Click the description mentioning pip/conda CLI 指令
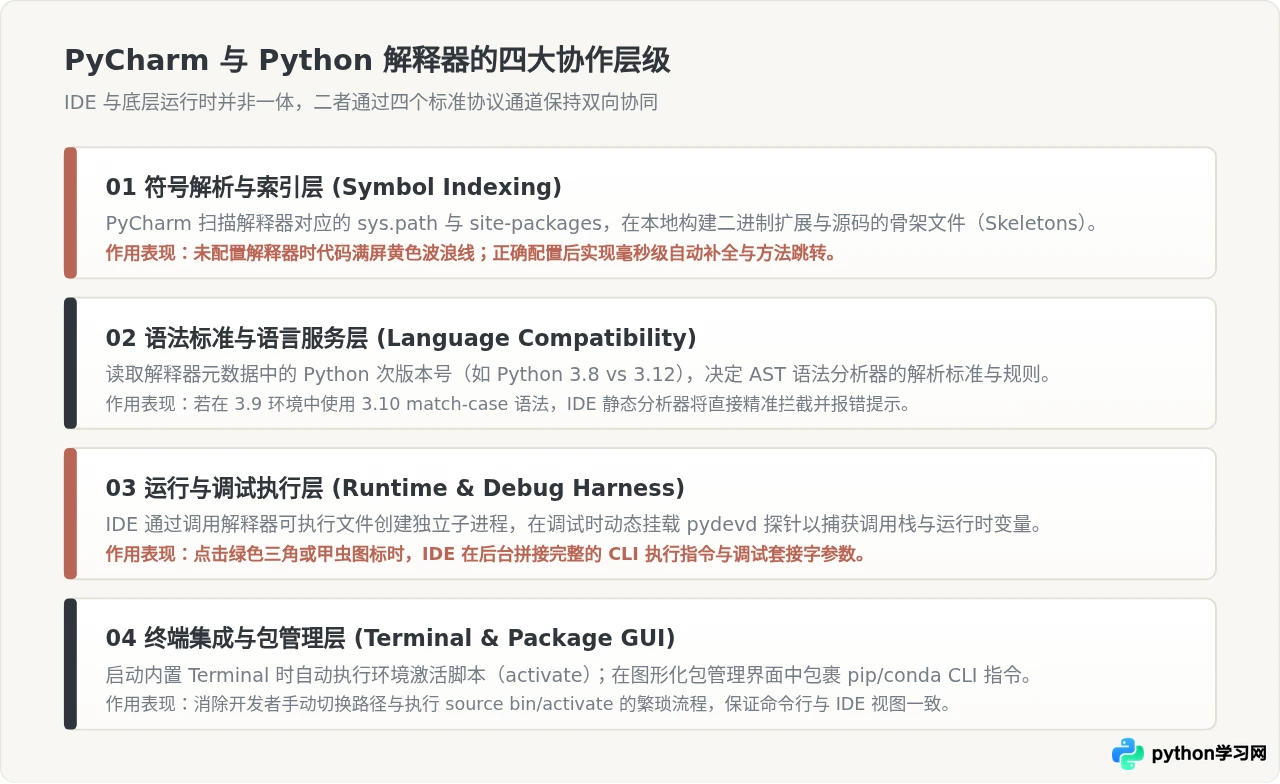Image resolution: width=1280 pixels, height=784 pixels. (x=569, y=675)
